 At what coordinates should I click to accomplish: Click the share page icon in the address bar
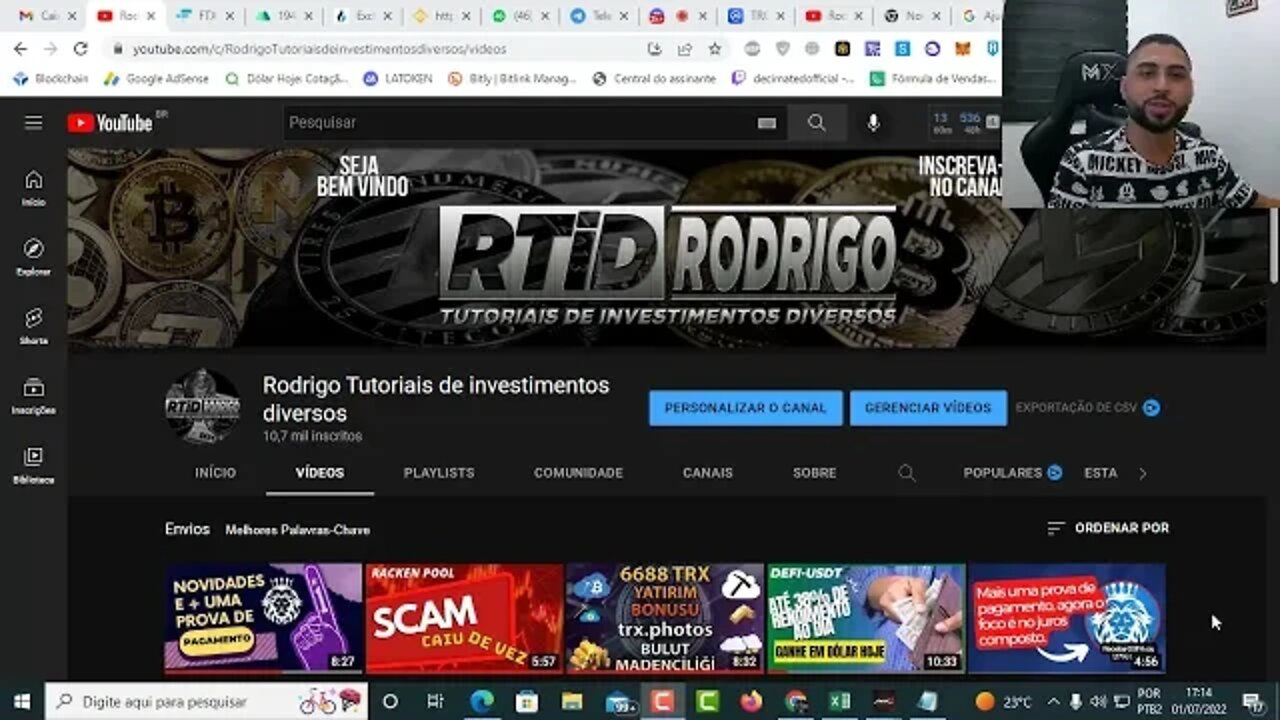pyautogui.click(x=684, y=49)
